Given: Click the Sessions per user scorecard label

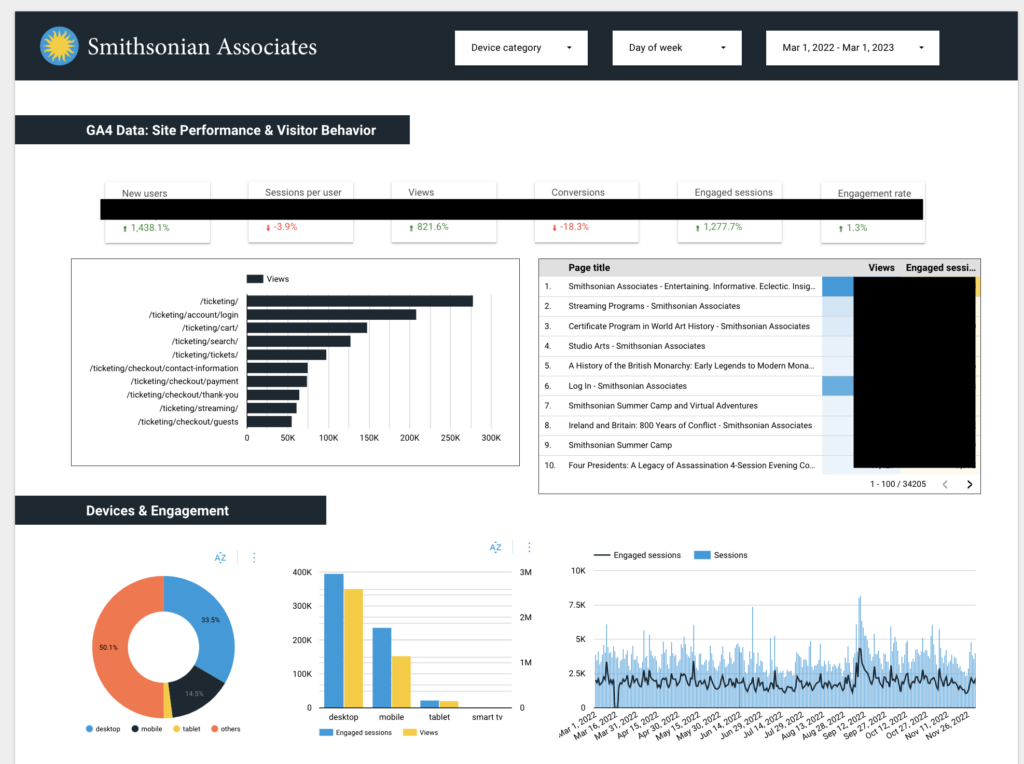Looking at the screenshot, I should (303, 193).
